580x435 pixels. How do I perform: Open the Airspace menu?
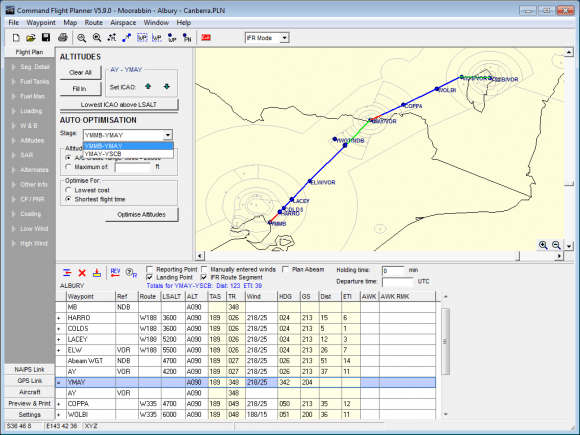pyautogui.click(x=123, y=23)
